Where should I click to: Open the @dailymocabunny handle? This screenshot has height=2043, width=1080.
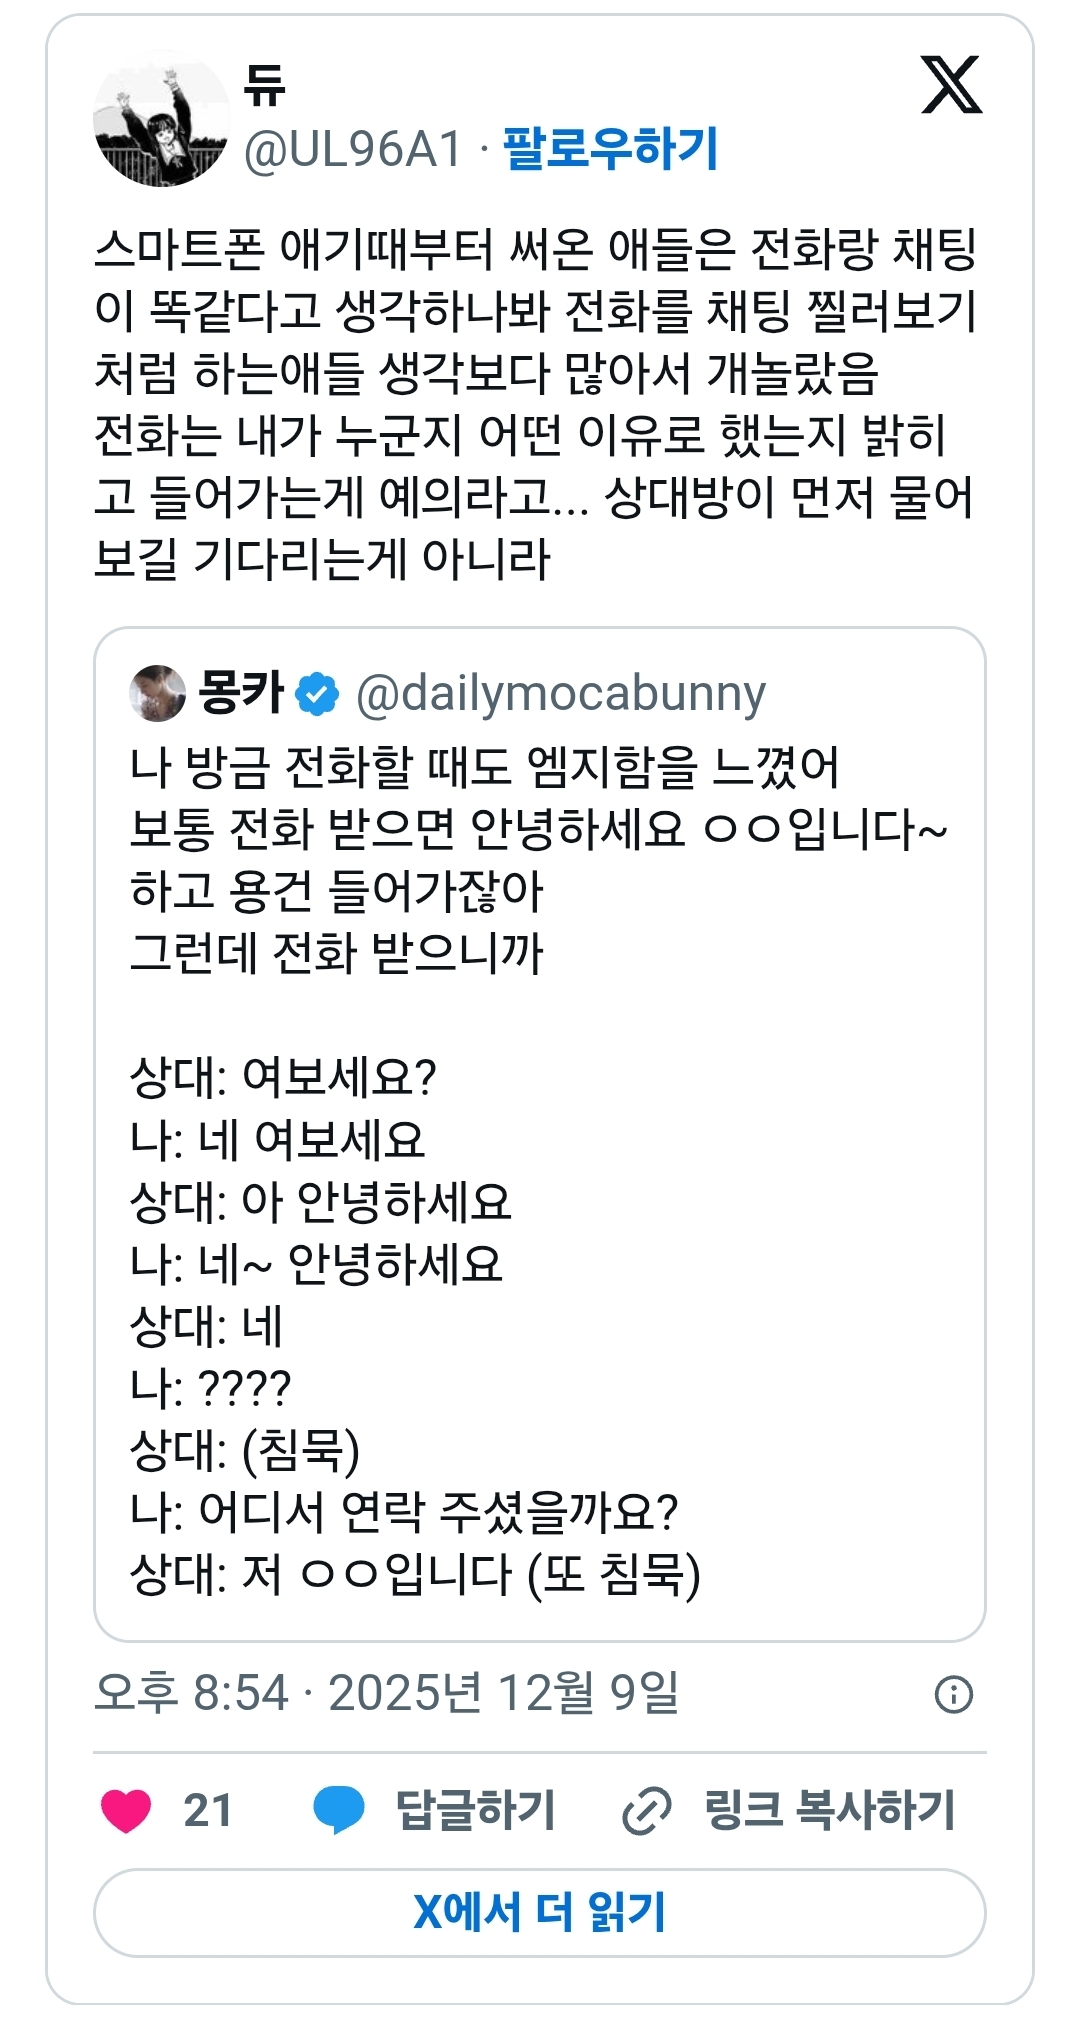561,693
